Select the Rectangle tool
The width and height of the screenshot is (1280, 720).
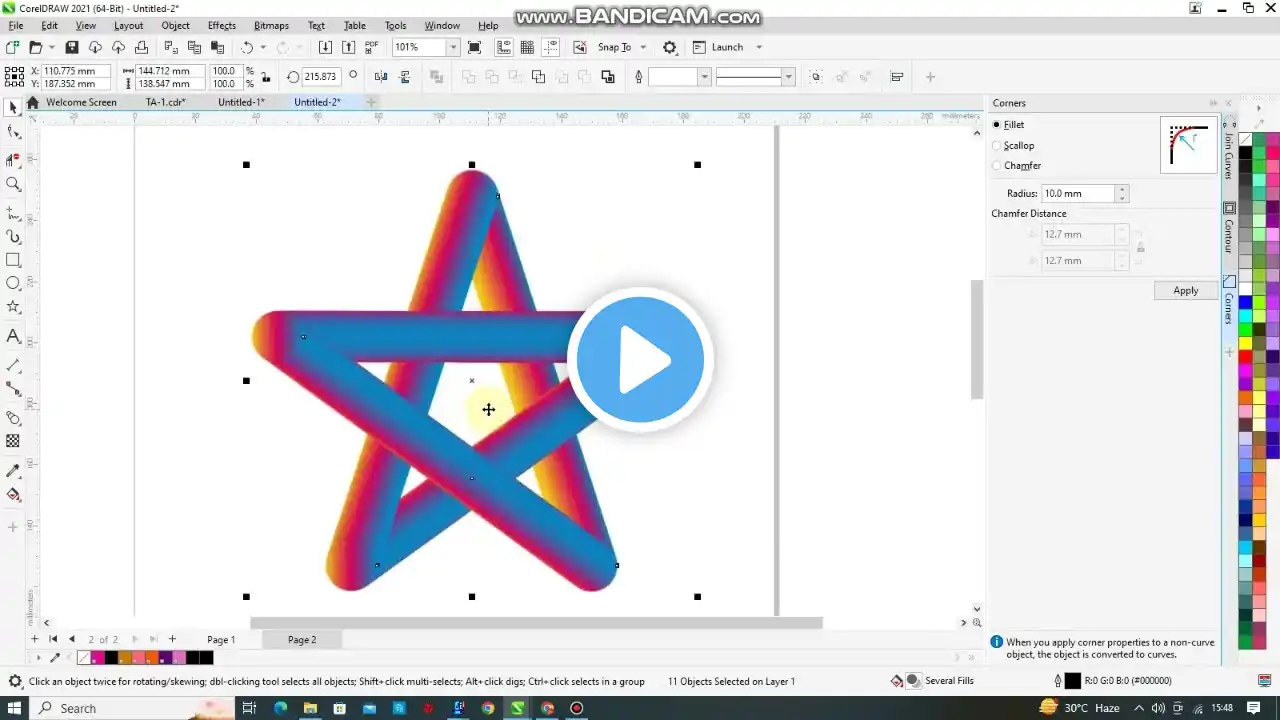point(13,260)
